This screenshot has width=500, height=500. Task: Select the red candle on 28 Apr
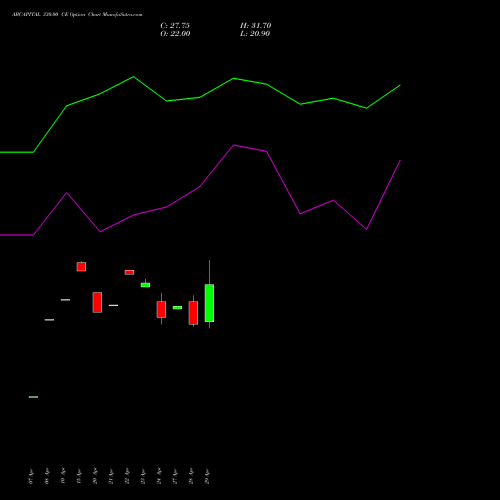[x=193, y=313]
